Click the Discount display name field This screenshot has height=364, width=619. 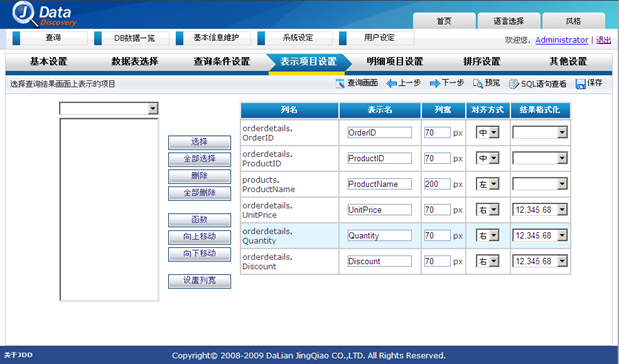379,261
